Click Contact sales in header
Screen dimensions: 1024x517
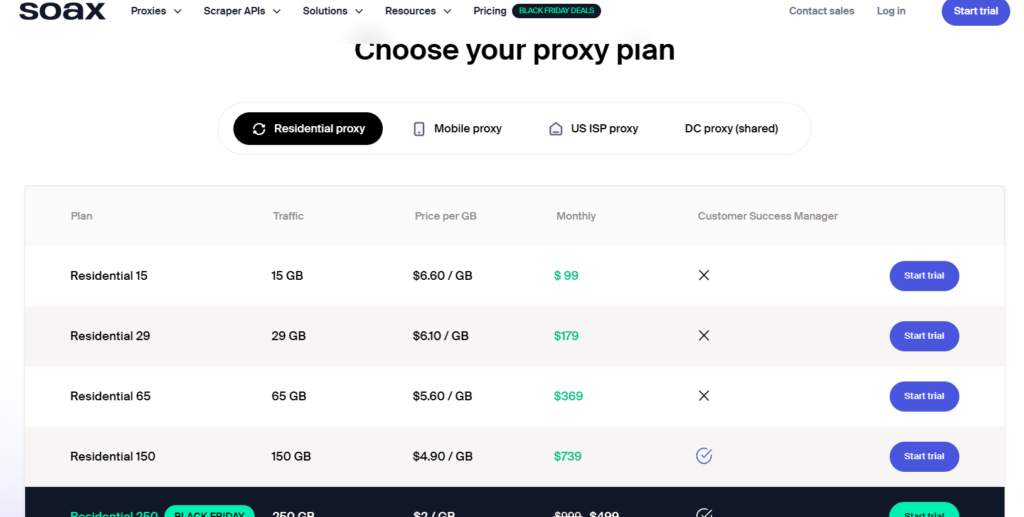tap(822, 11)
